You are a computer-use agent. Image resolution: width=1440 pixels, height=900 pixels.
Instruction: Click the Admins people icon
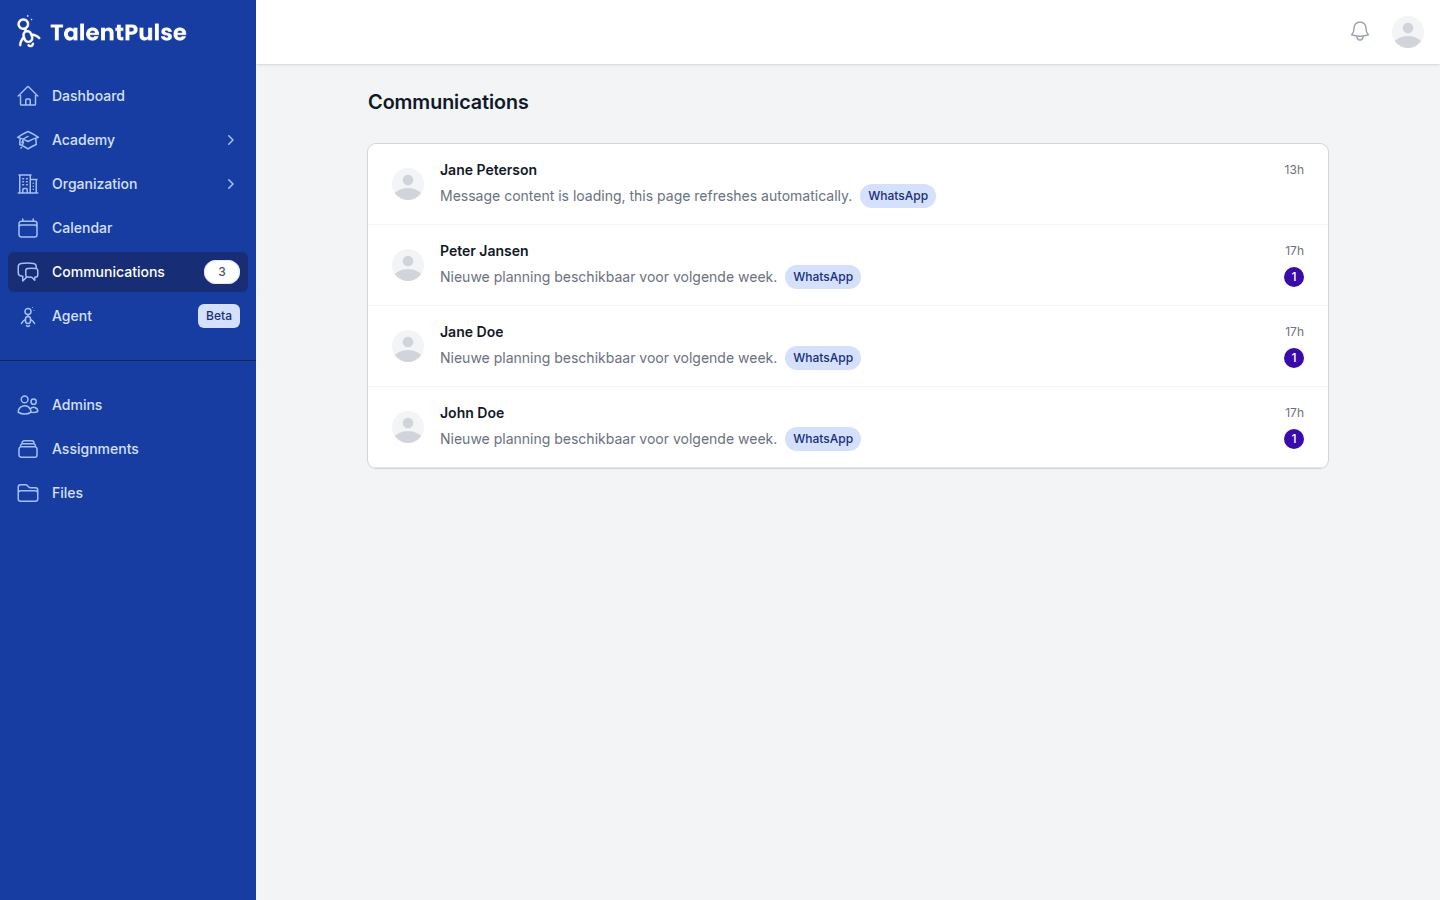[28, 405]
